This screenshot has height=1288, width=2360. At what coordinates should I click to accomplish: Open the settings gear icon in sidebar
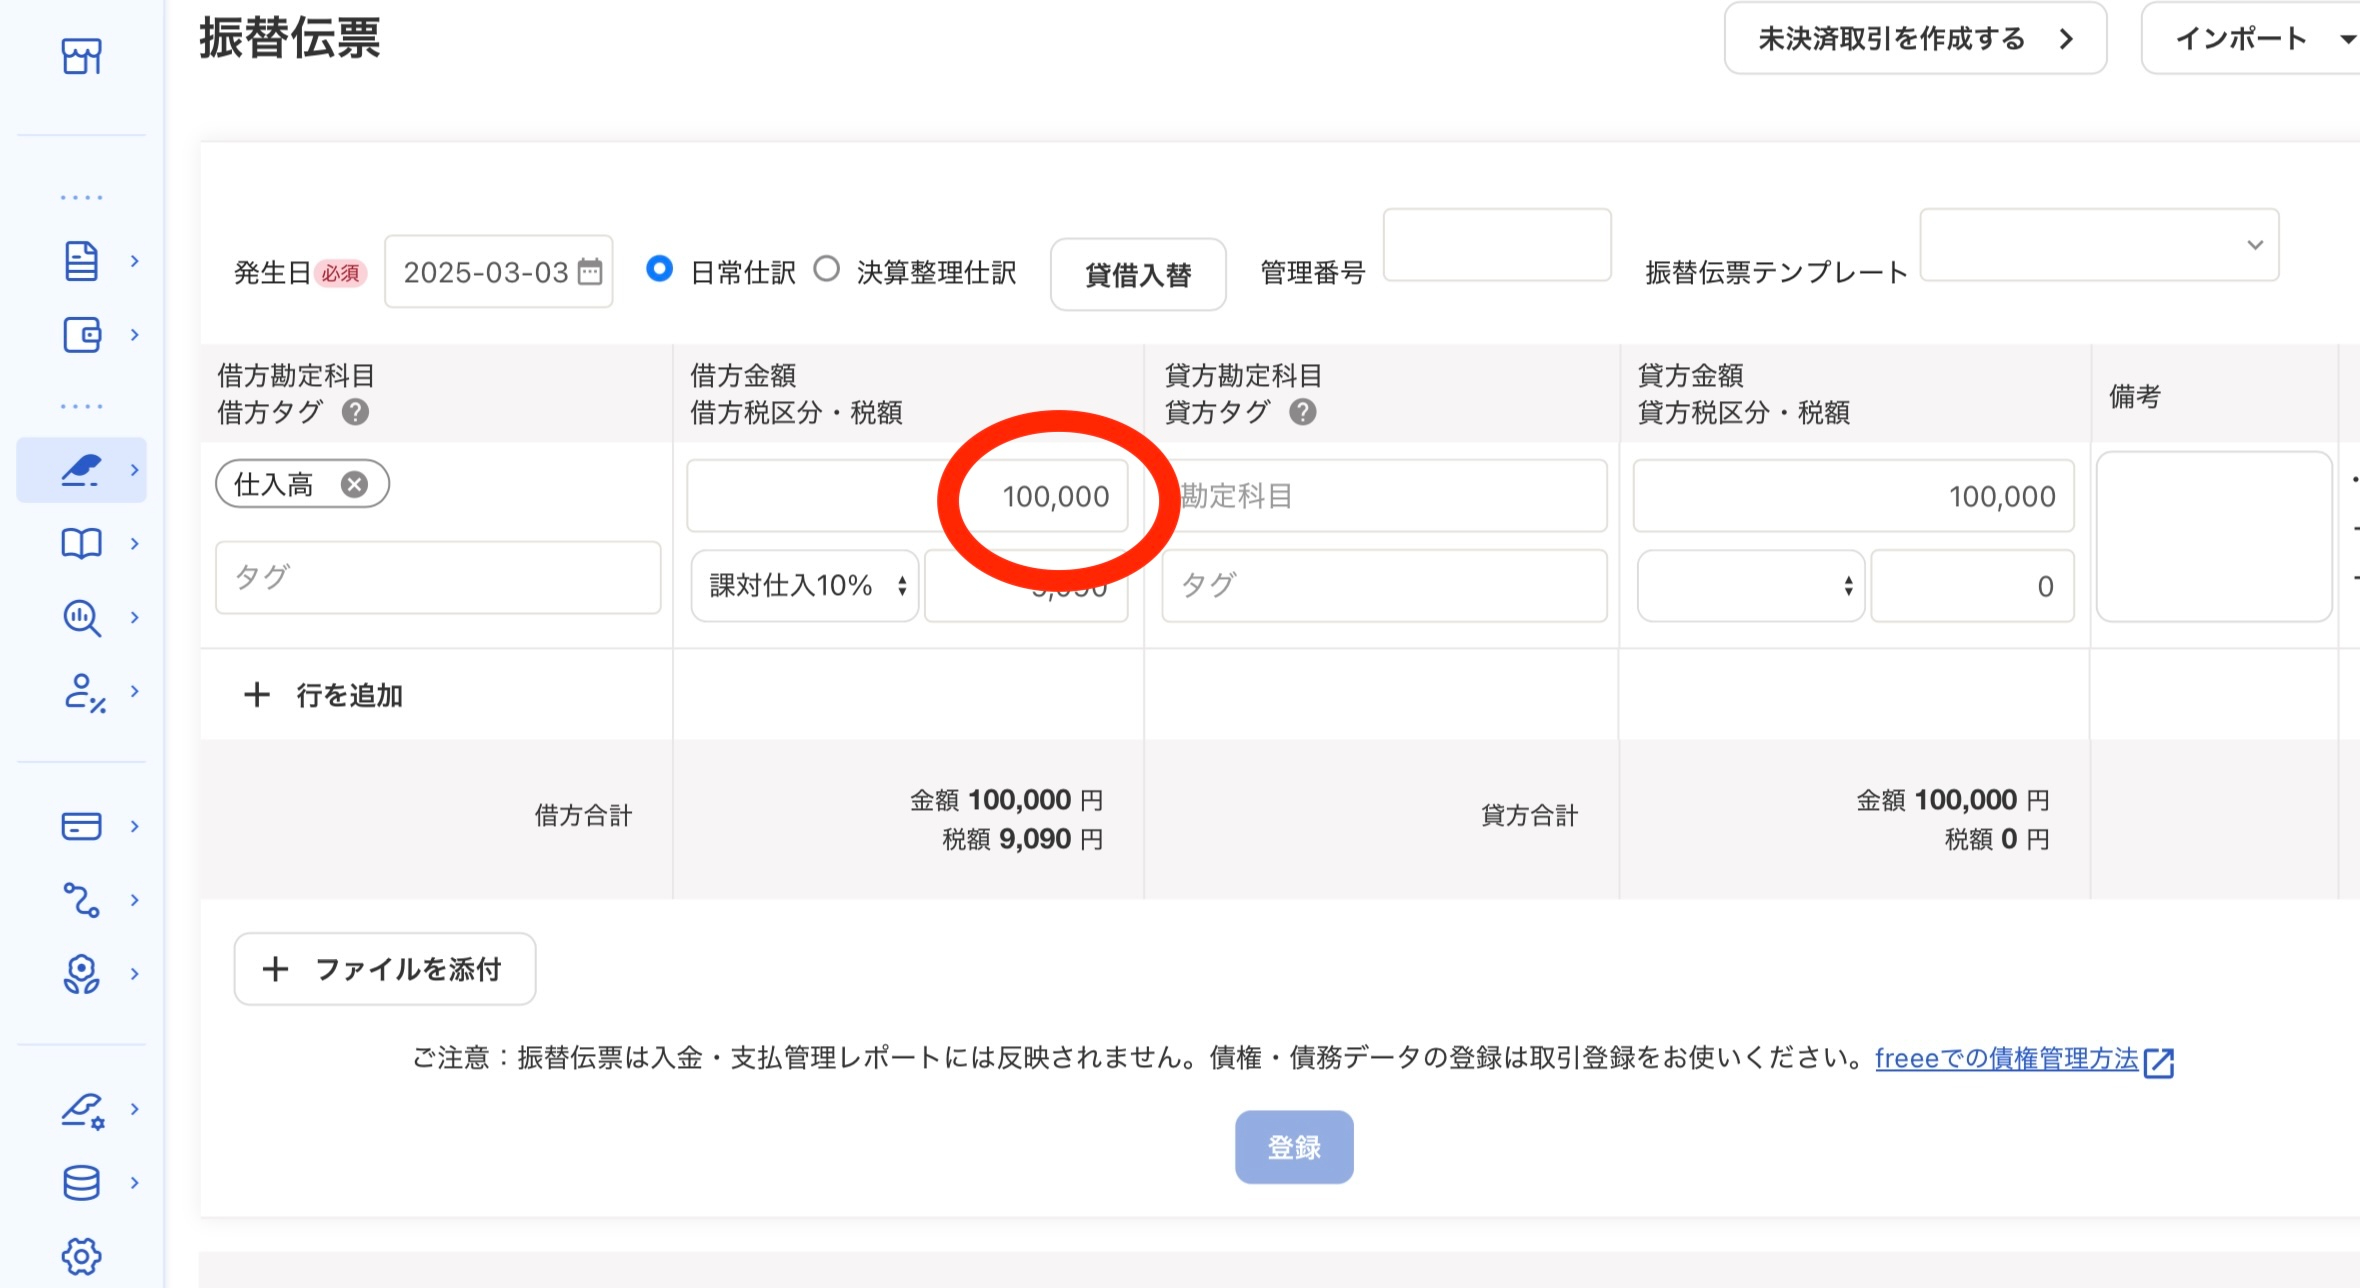81,1256
